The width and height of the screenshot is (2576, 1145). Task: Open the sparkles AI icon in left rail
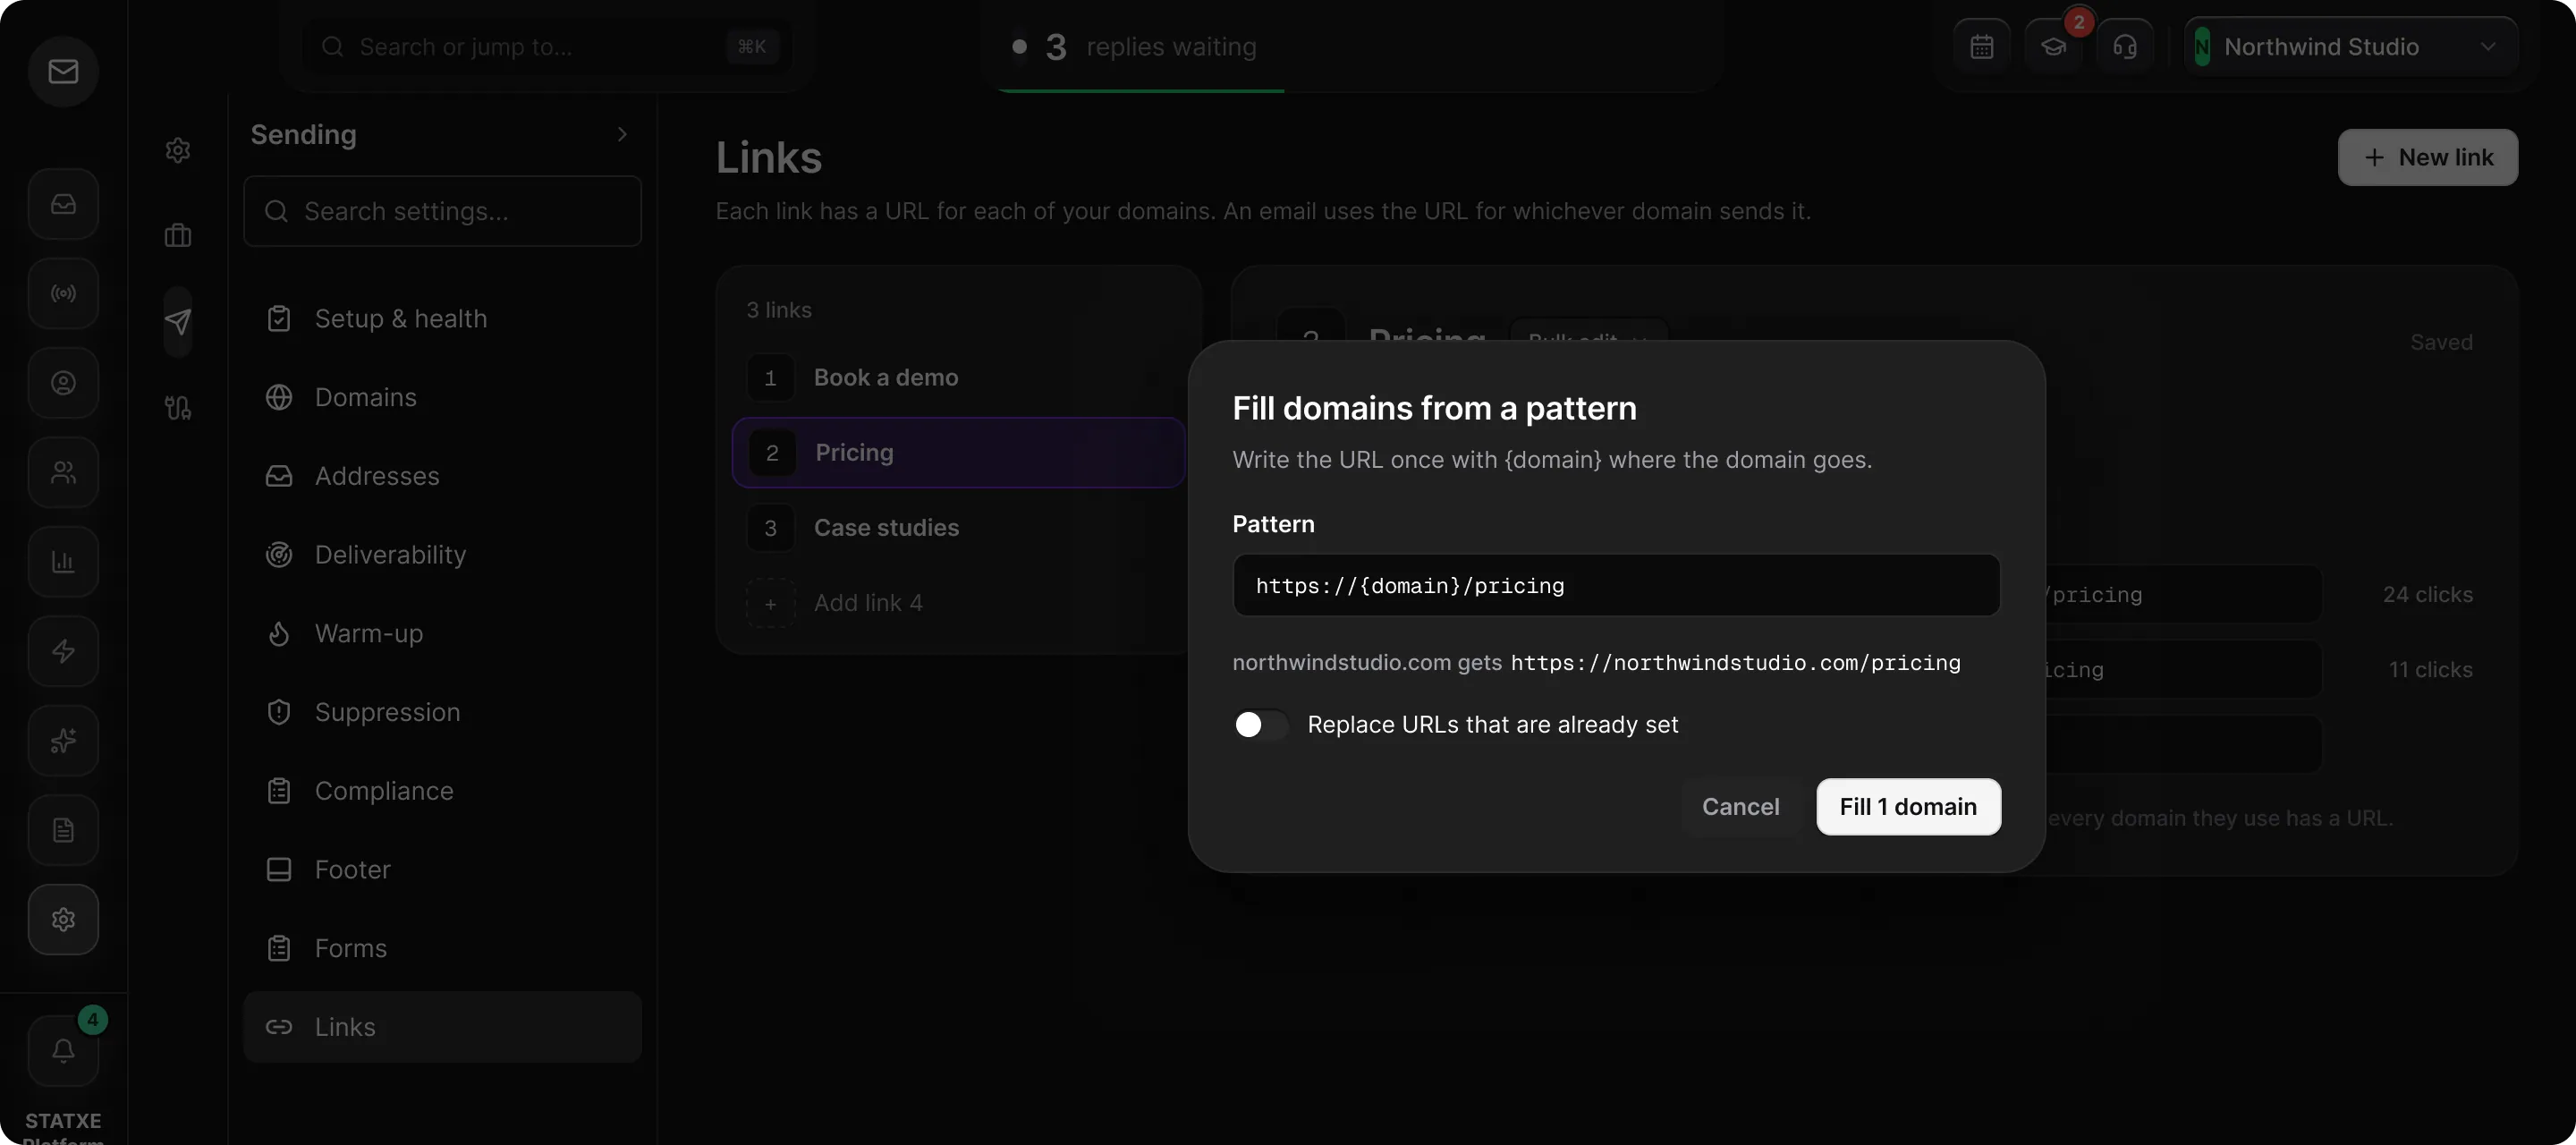click(63, 741)
